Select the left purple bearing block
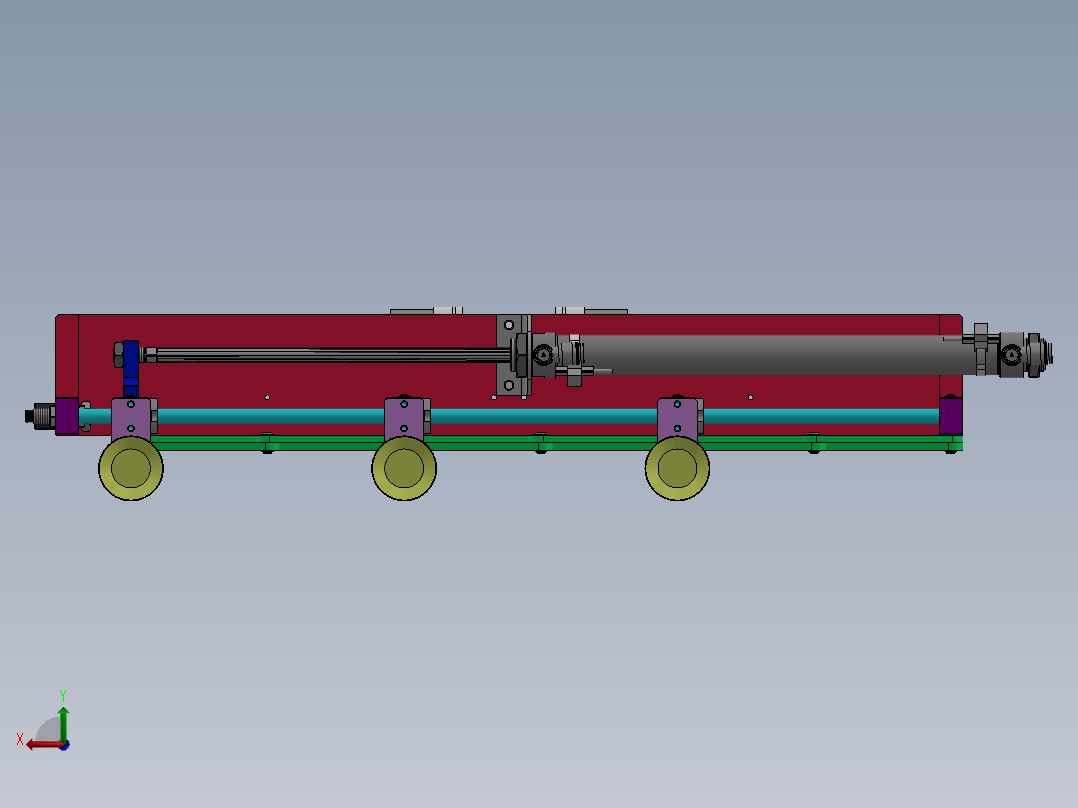The width and height of the screenshot is (1078, 808). click(x=131, y=417)
